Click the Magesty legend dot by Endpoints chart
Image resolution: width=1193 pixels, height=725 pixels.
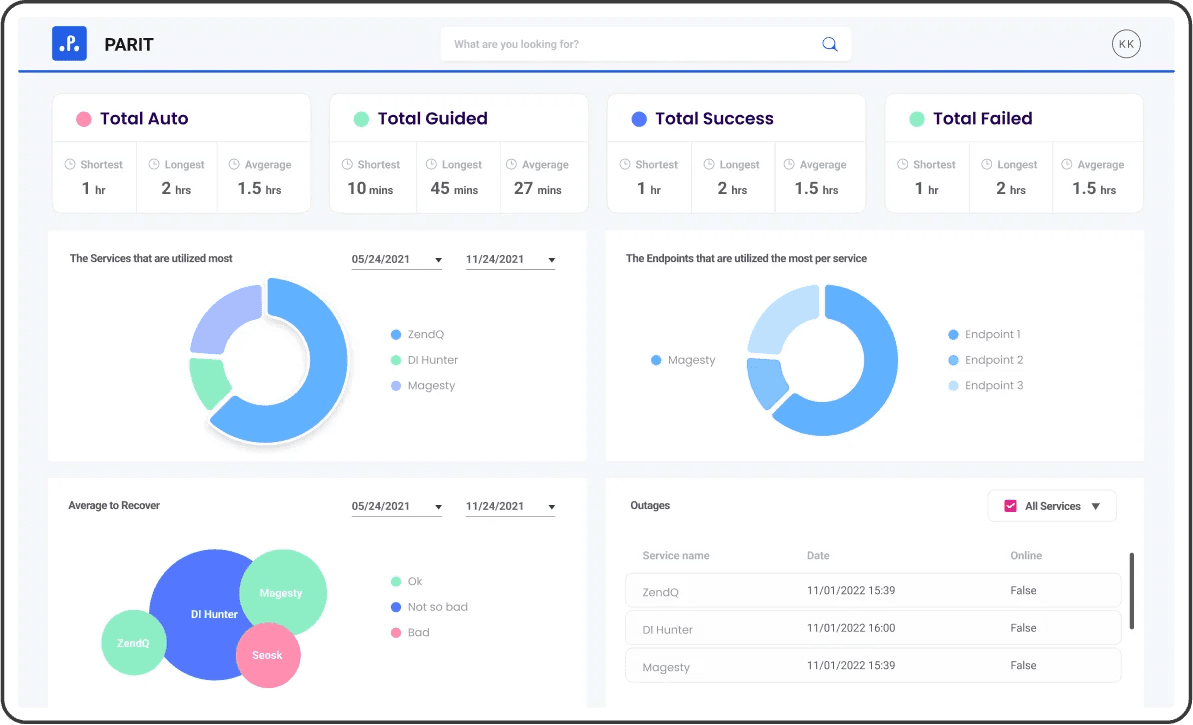[656, 360]
